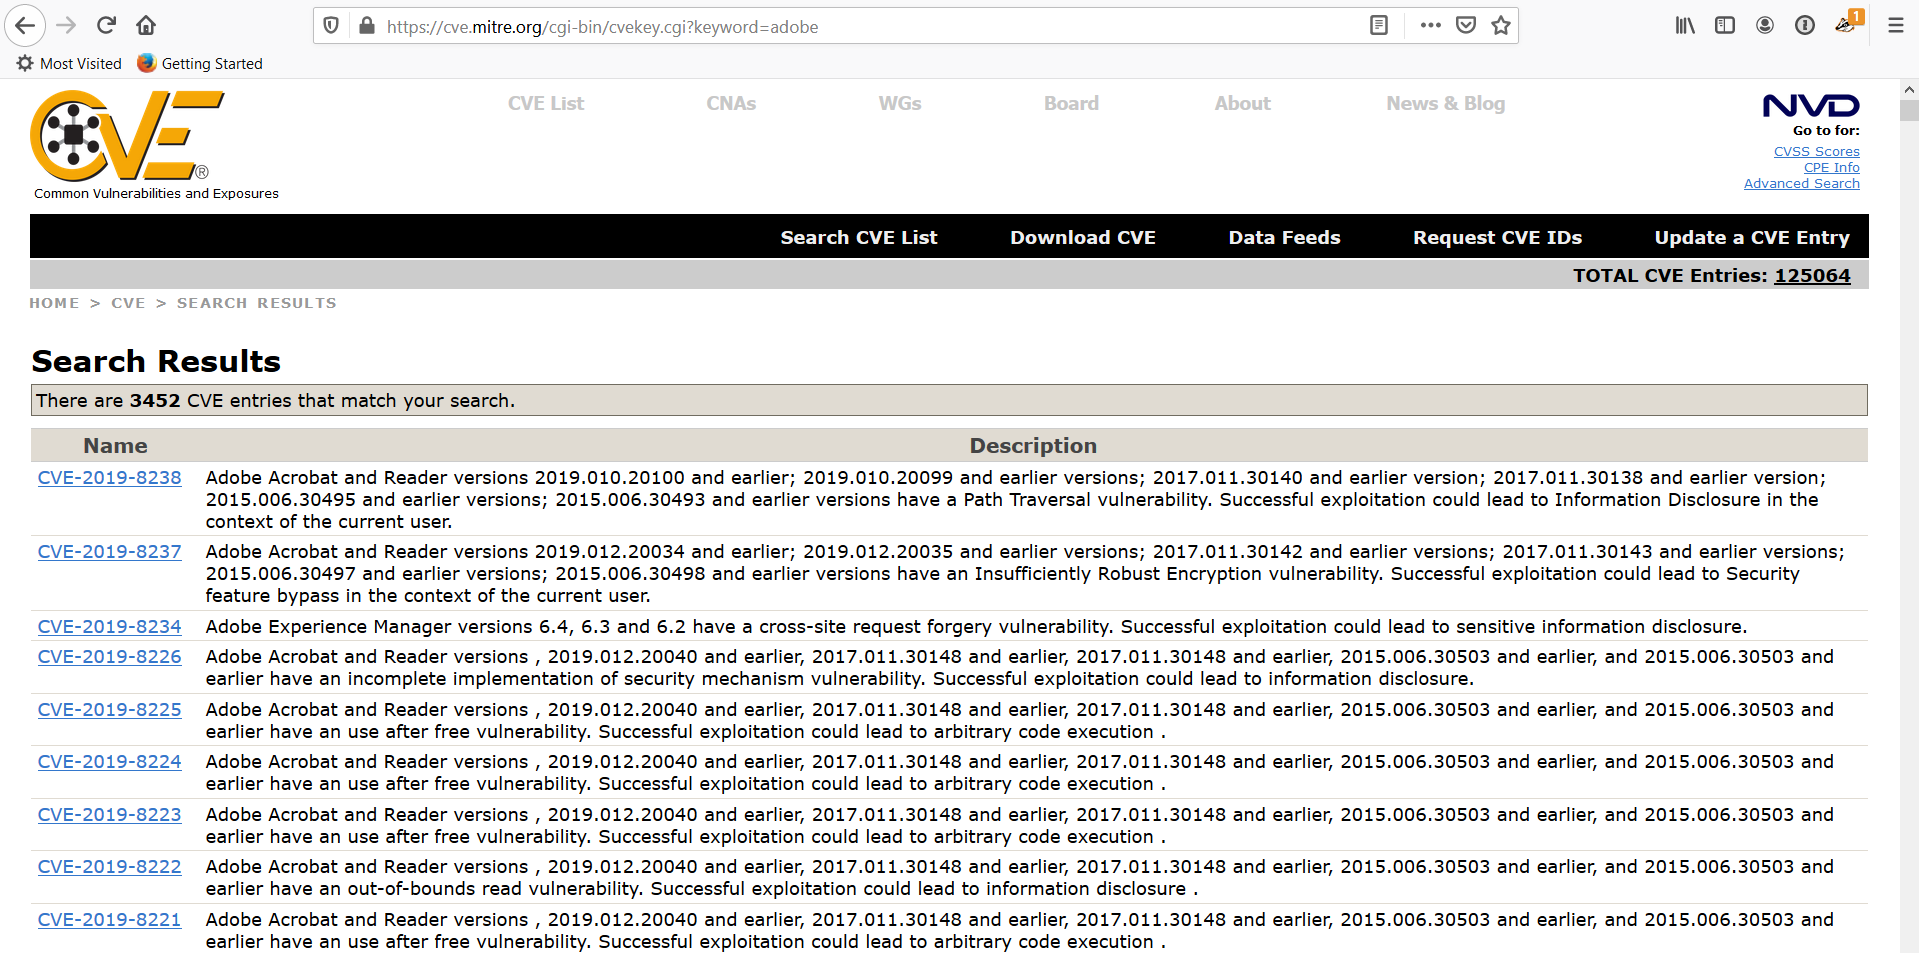Reload the current page
Viewport: 1919px width, 953px height.
(106, 26)
